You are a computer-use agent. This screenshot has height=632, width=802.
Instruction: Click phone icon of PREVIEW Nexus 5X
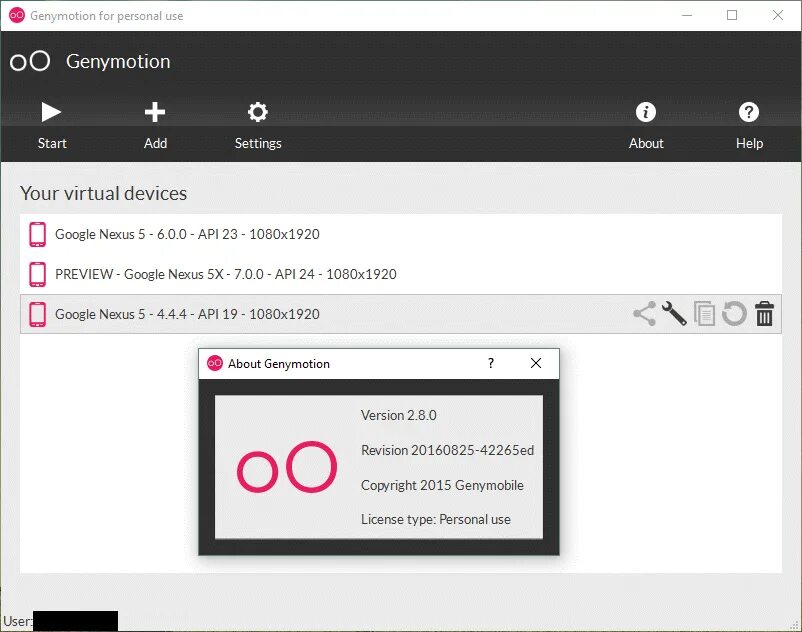[x=37, y=274]
